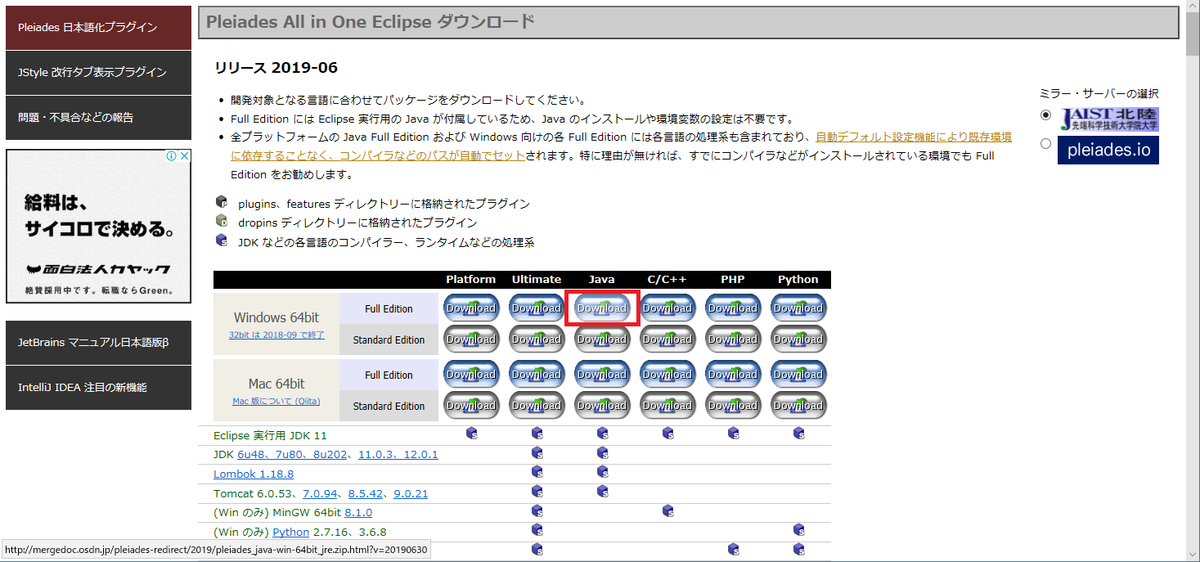The height and width of the screenshot is (562, 1200).
Task: Download Windows 64bit Full Edition Ultimate
Action: point(537,308)
